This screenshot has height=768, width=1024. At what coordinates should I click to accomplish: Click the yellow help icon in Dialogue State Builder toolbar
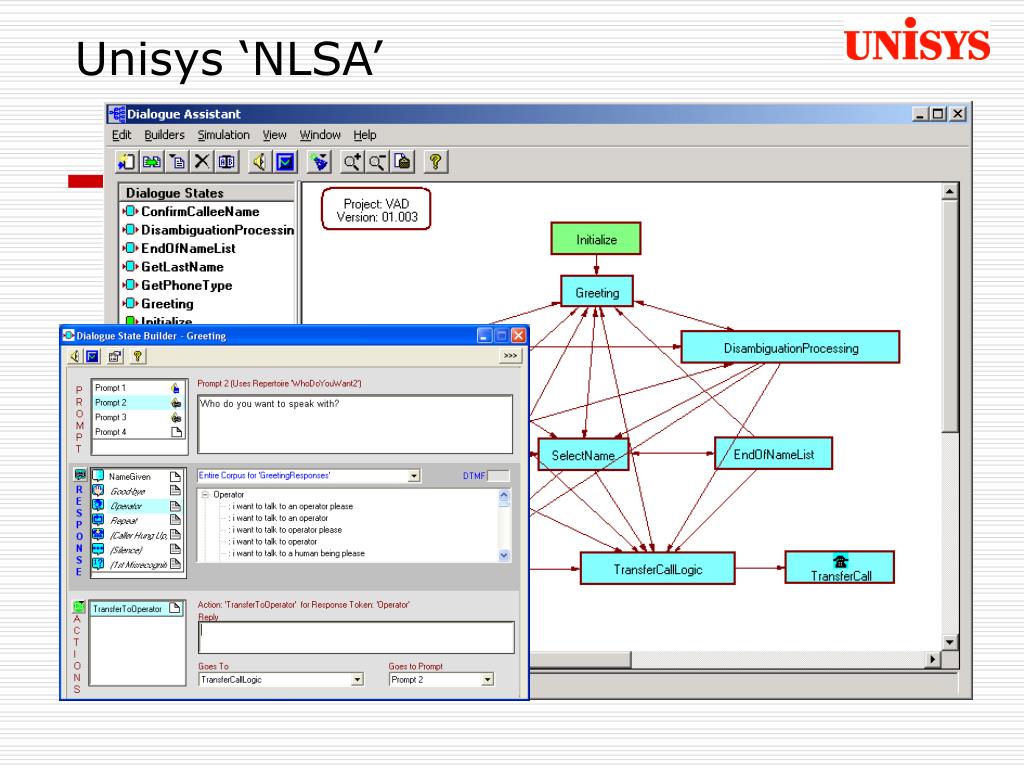pyautogui.click(x=137, y=356)
